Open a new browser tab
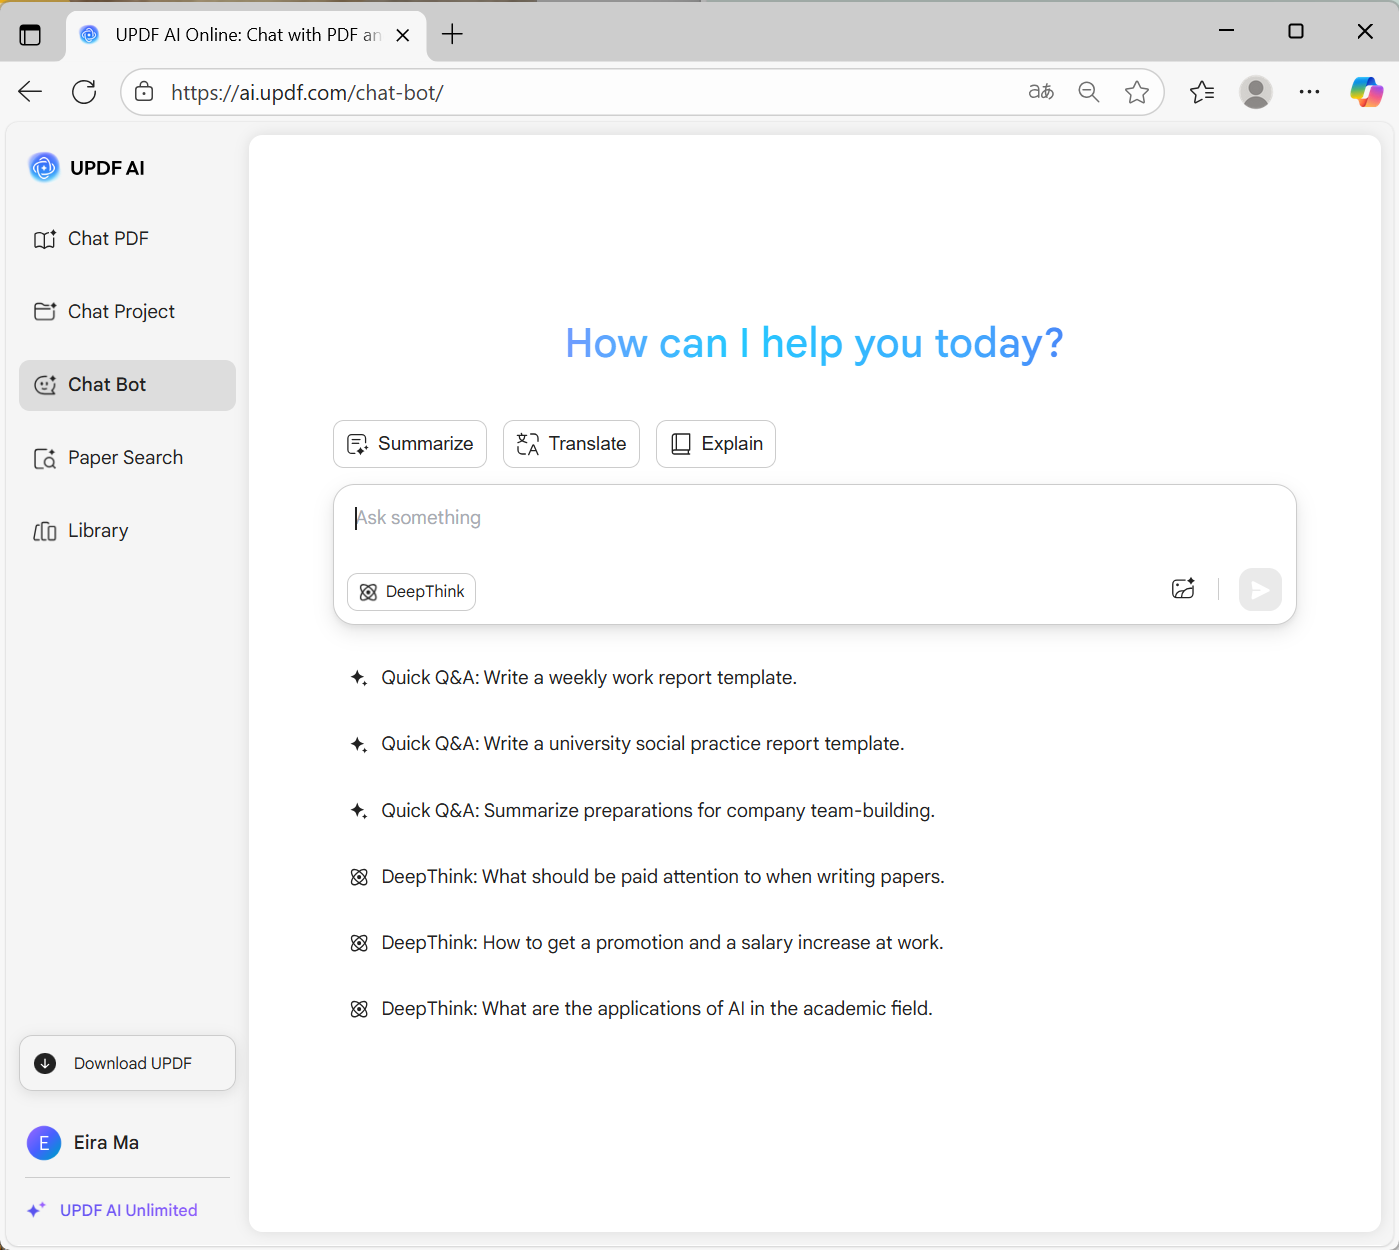This screenshot has height=1250, width=1399. tap(452, 35)
